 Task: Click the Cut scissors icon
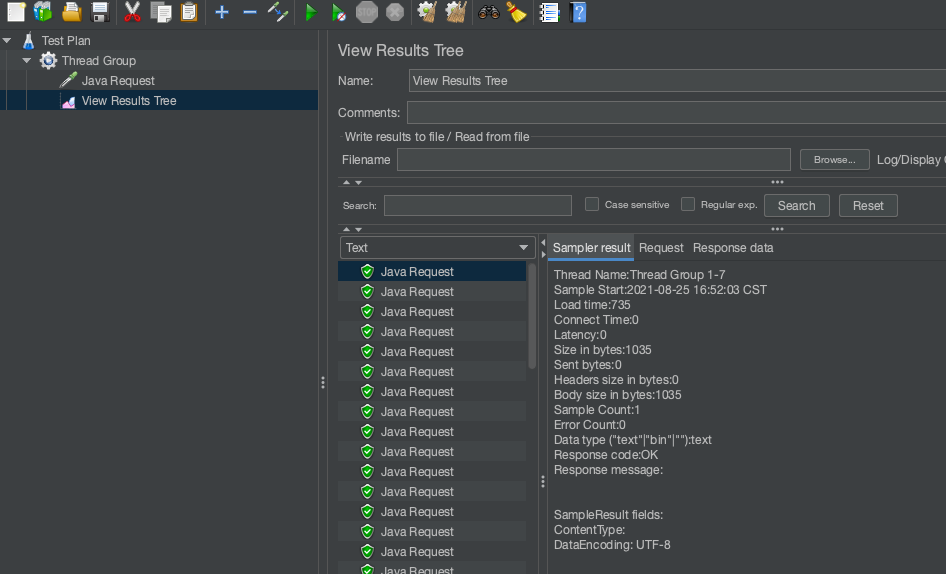coord(132,11)
